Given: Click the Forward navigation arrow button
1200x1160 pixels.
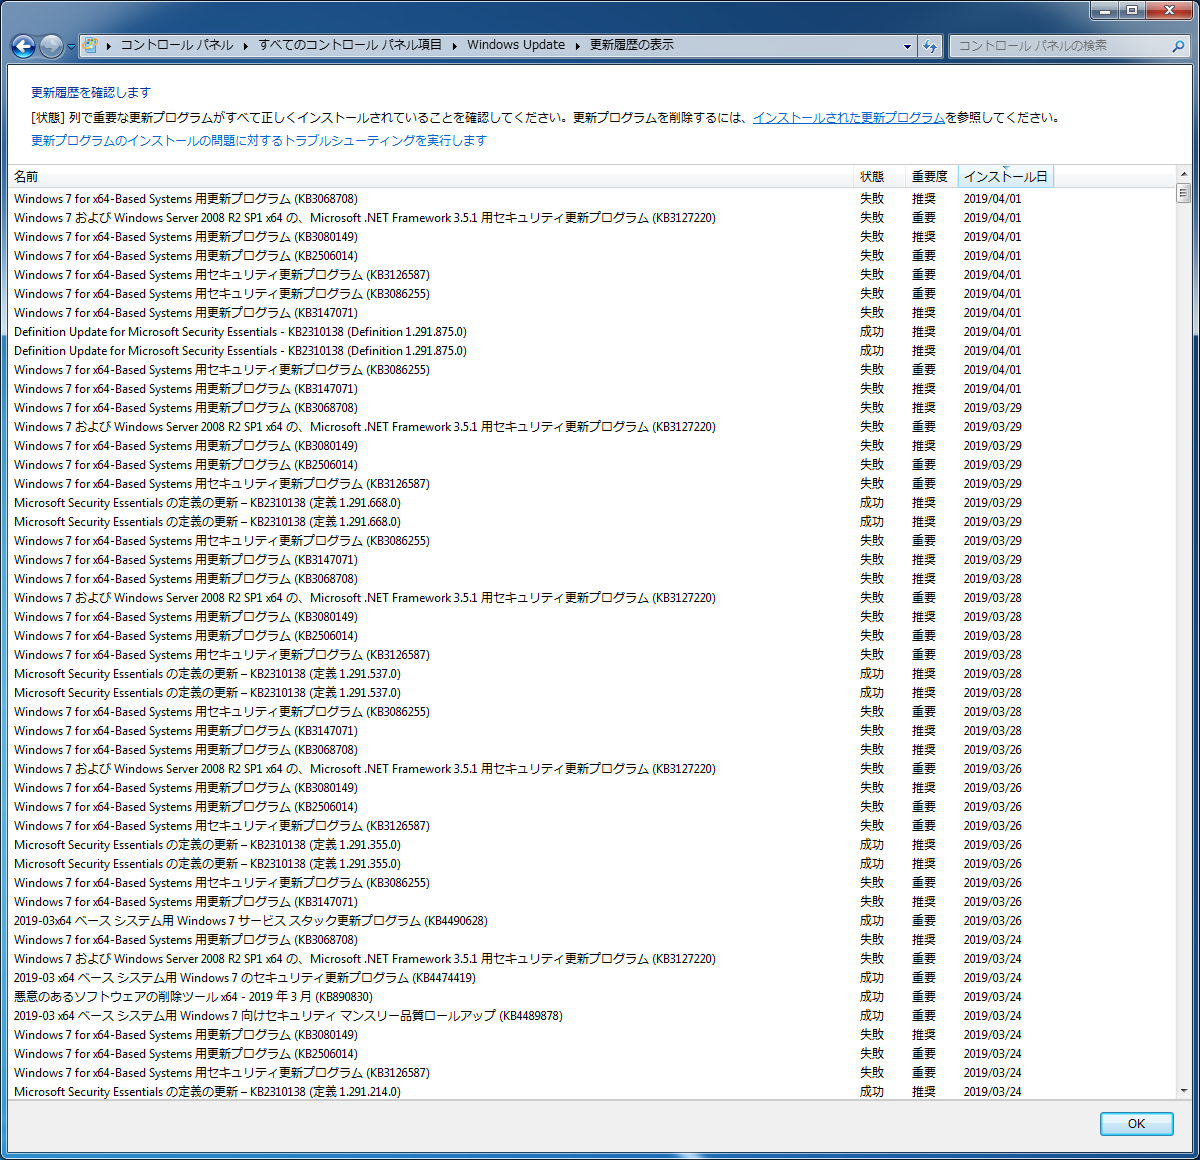Looking at the screenshot, I should point(51,46).
